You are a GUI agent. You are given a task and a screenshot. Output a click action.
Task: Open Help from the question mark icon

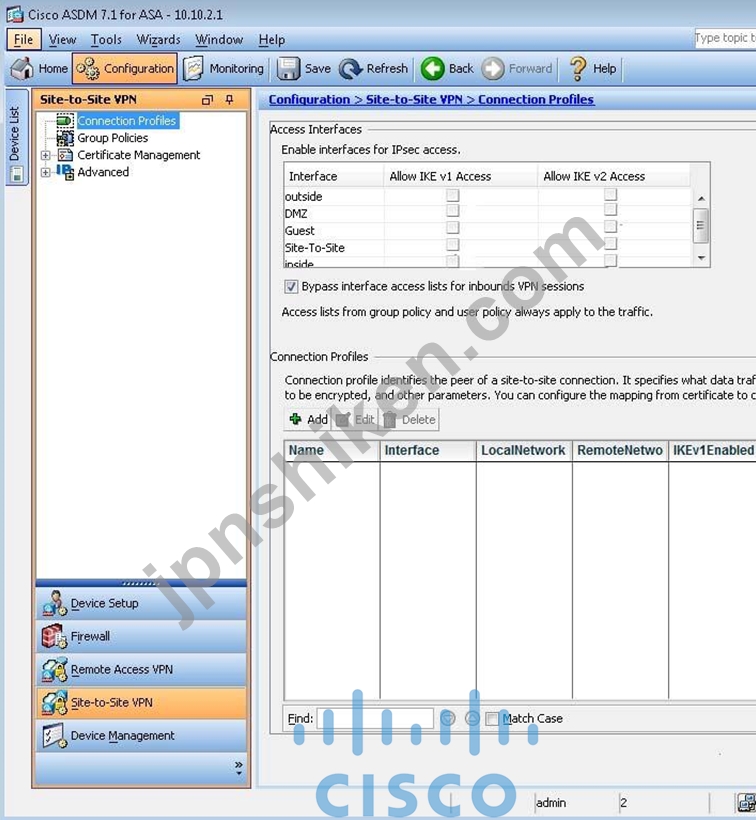[592, 69]
